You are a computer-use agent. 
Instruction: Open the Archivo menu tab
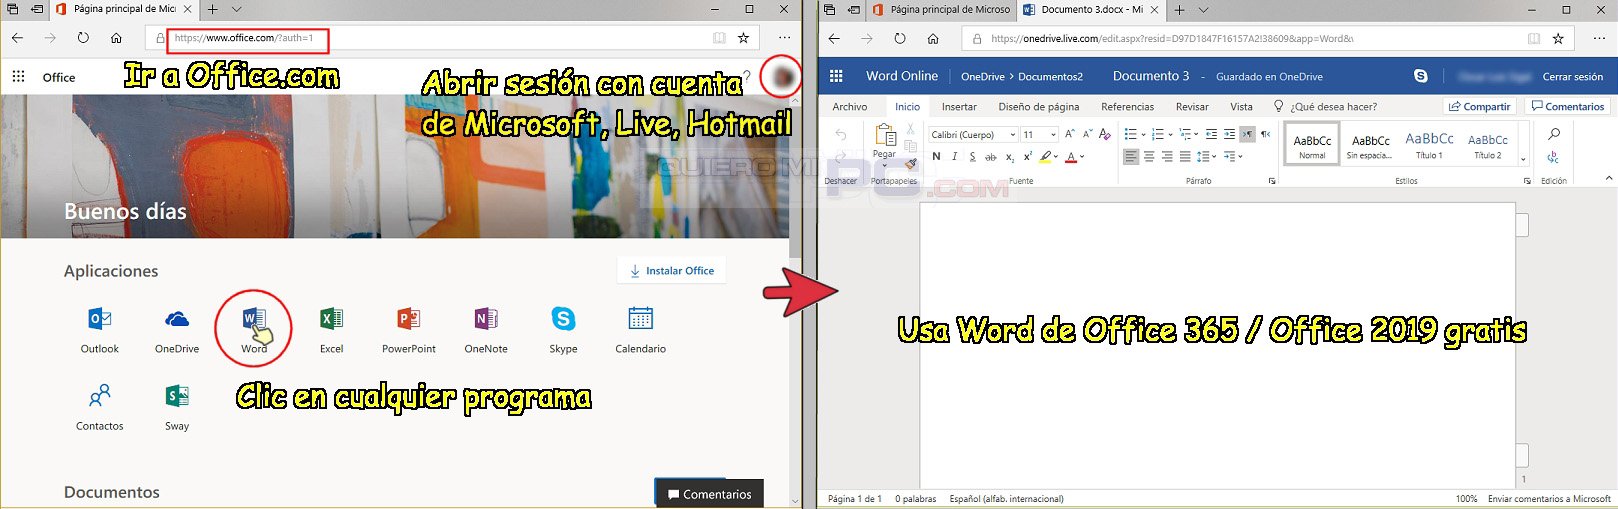point(850,106)
